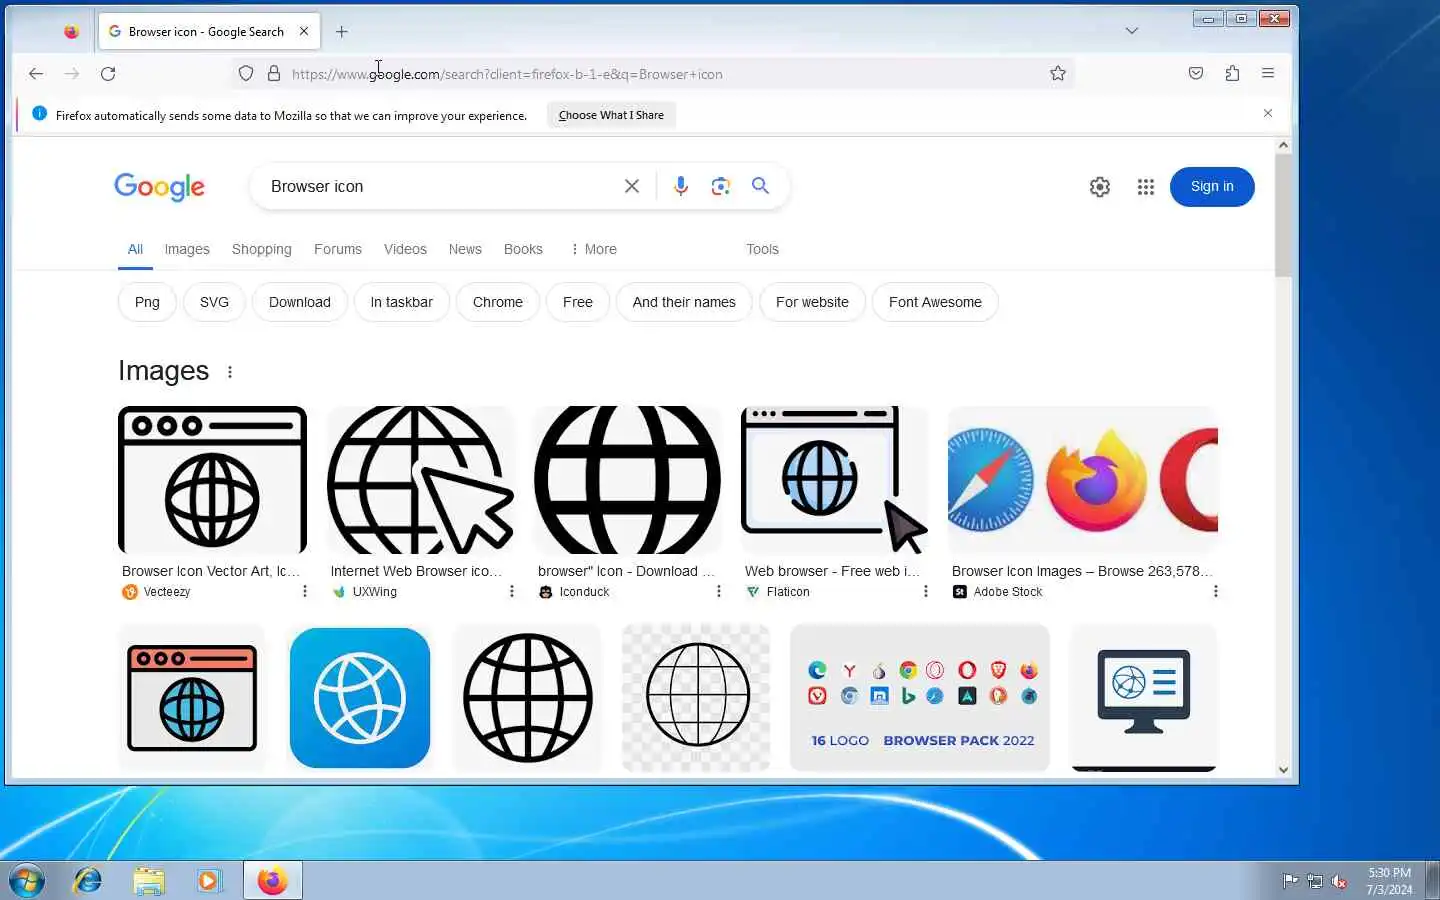Switch to Shopping results tab

tap(262, 249)
